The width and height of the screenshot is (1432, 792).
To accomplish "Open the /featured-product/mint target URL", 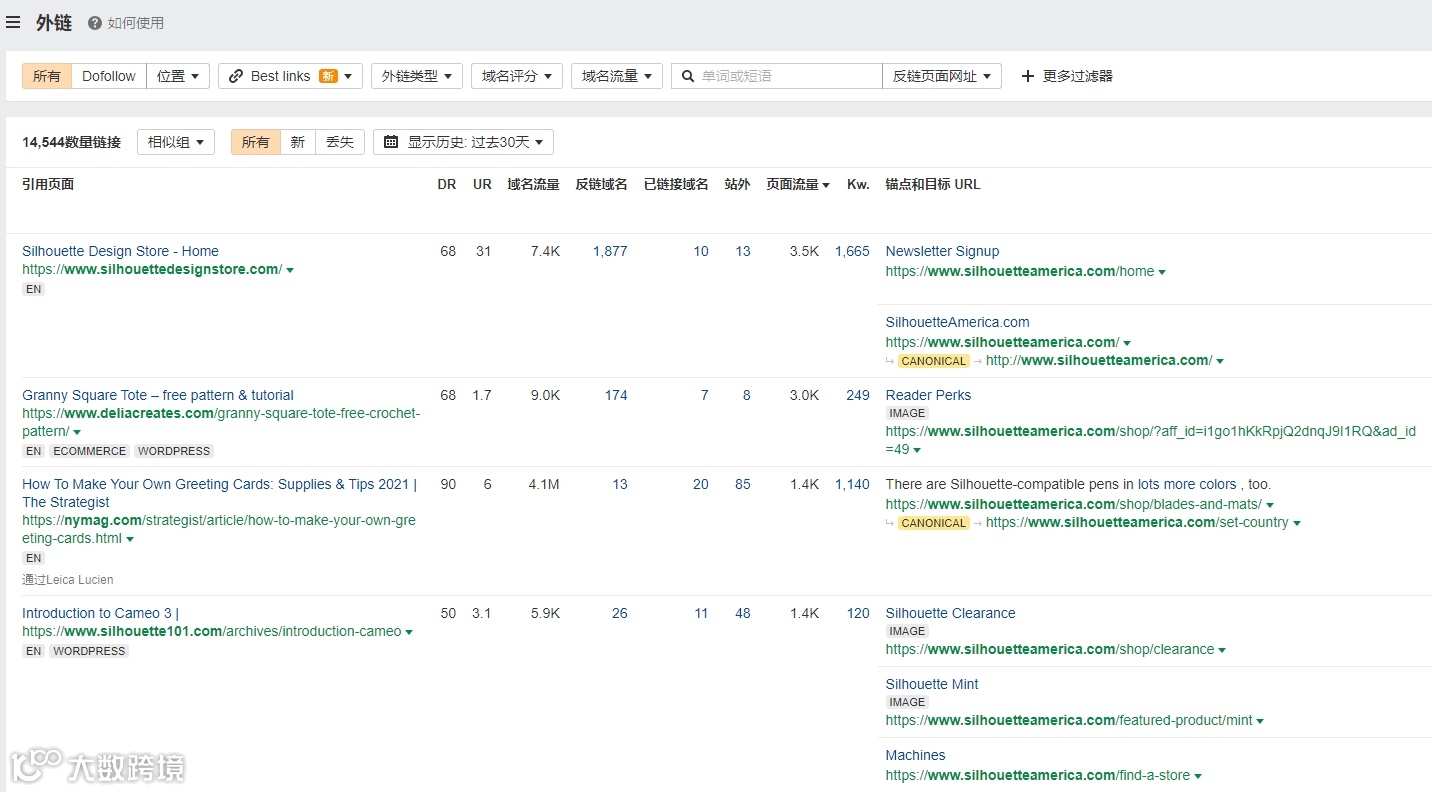I will point(1069,720).
